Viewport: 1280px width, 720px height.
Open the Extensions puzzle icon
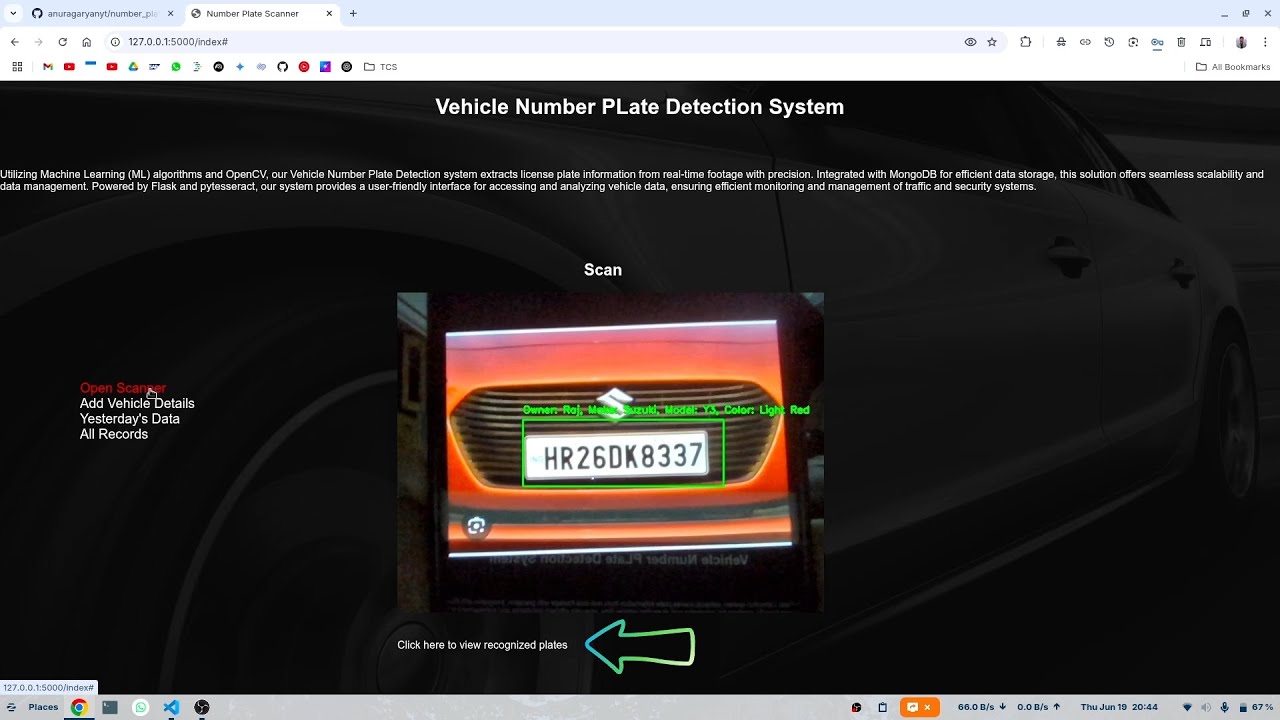tap(1025, 42)
